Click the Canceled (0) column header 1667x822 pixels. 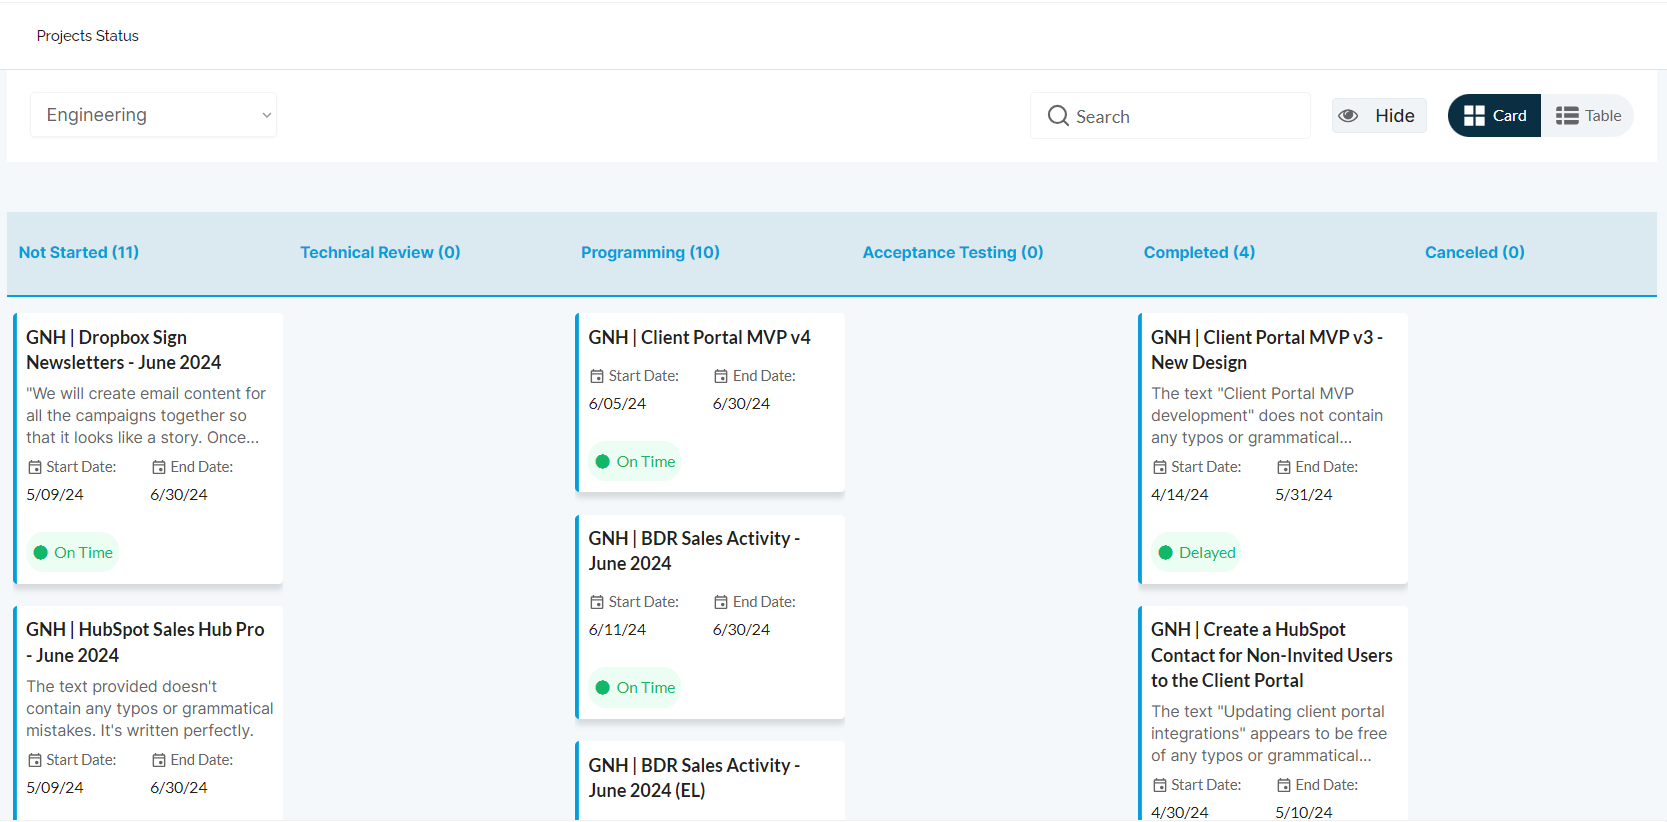(x=1474, y=252)
